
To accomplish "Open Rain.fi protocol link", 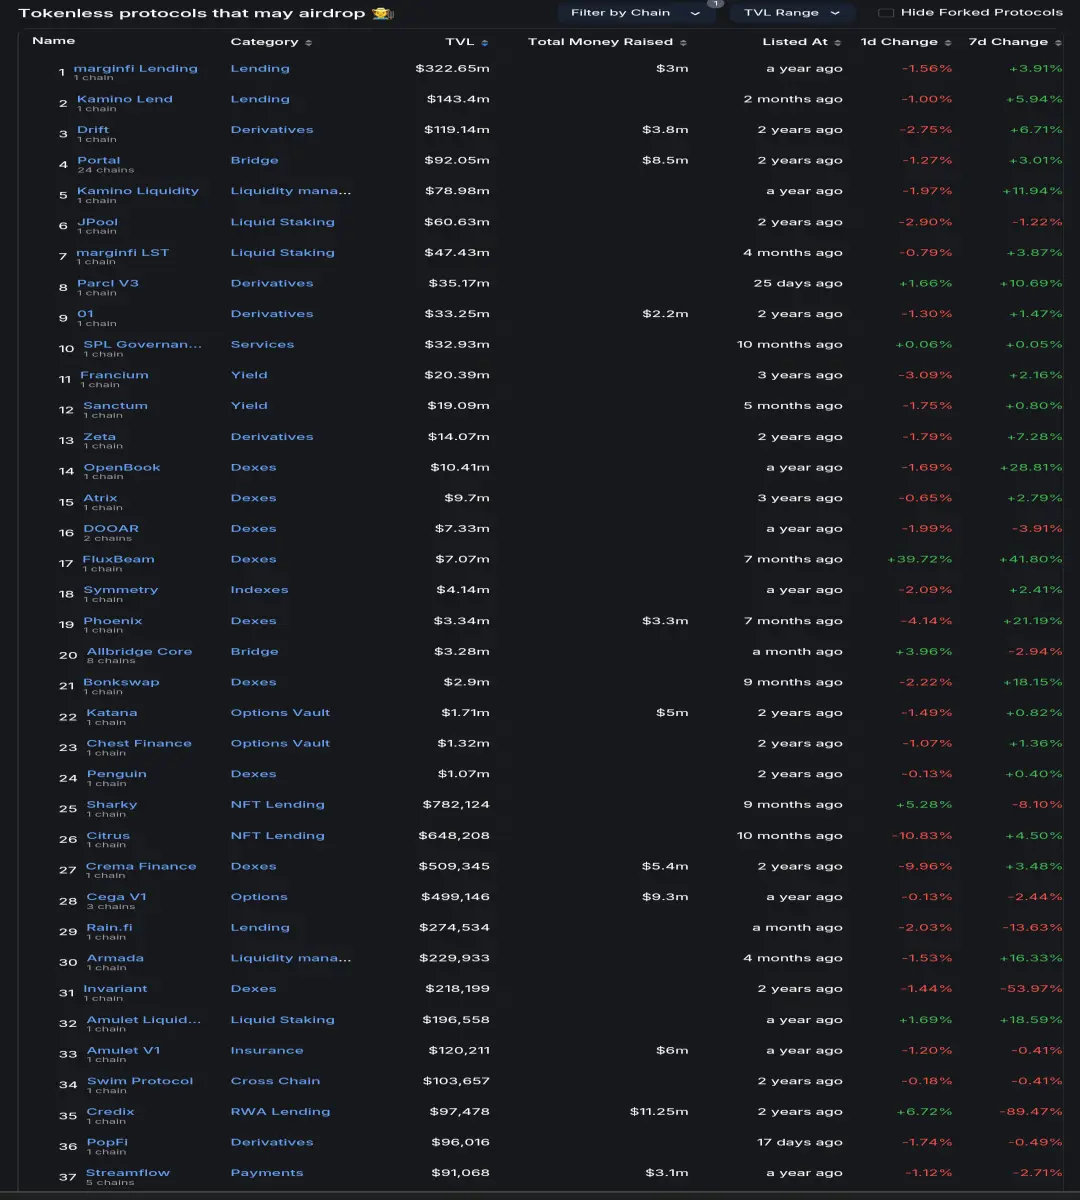I will (109, 927).
